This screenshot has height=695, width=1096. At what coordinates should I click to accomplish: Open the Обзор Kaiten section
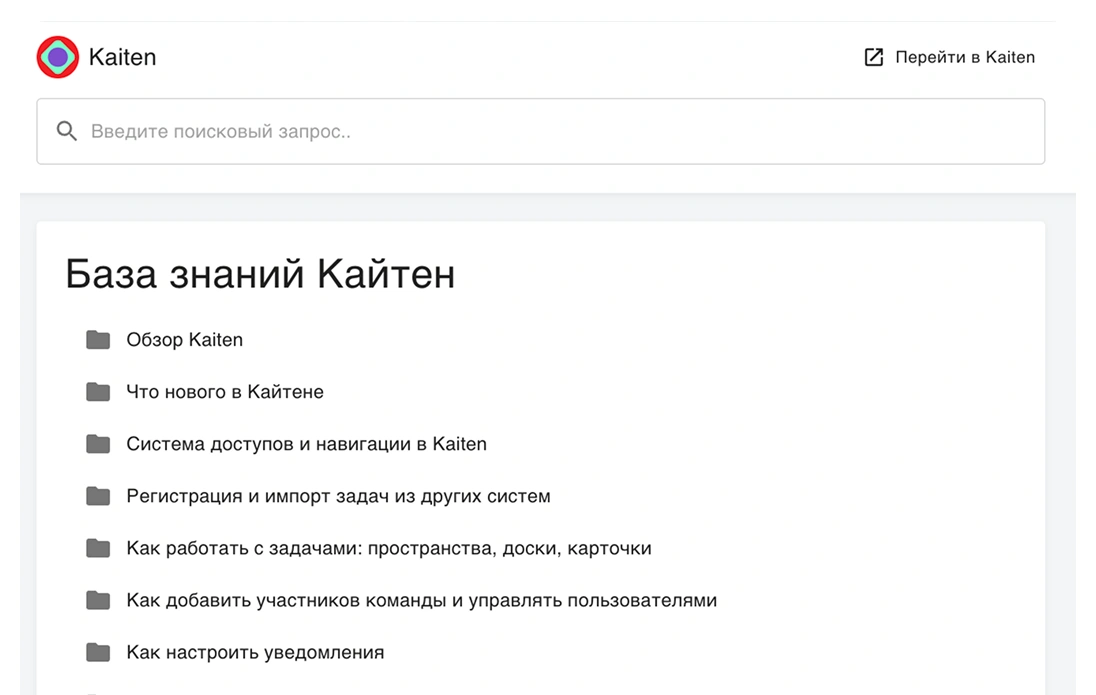tap(184, 339)
